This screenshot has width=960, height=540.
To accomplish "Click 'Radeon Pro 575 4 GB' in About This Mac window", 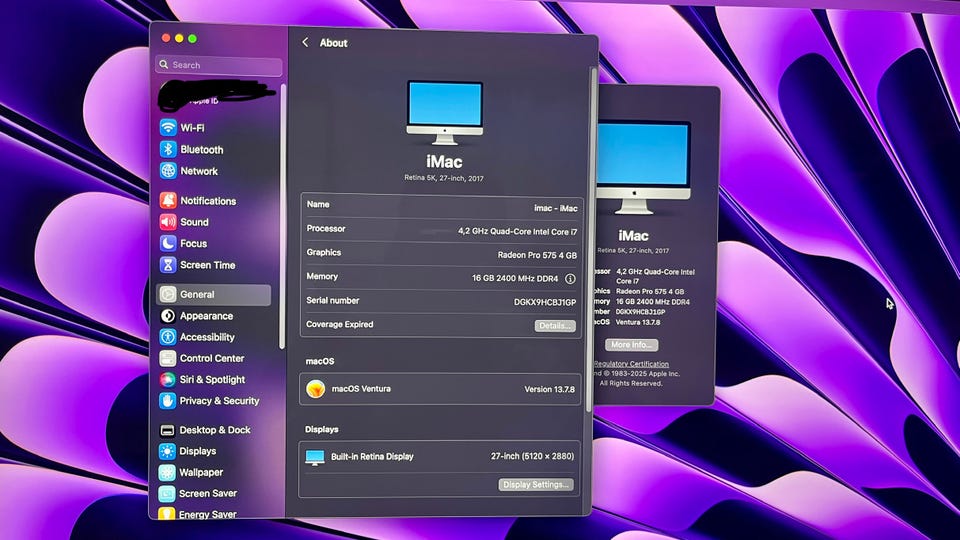I will tap(650, 291).
